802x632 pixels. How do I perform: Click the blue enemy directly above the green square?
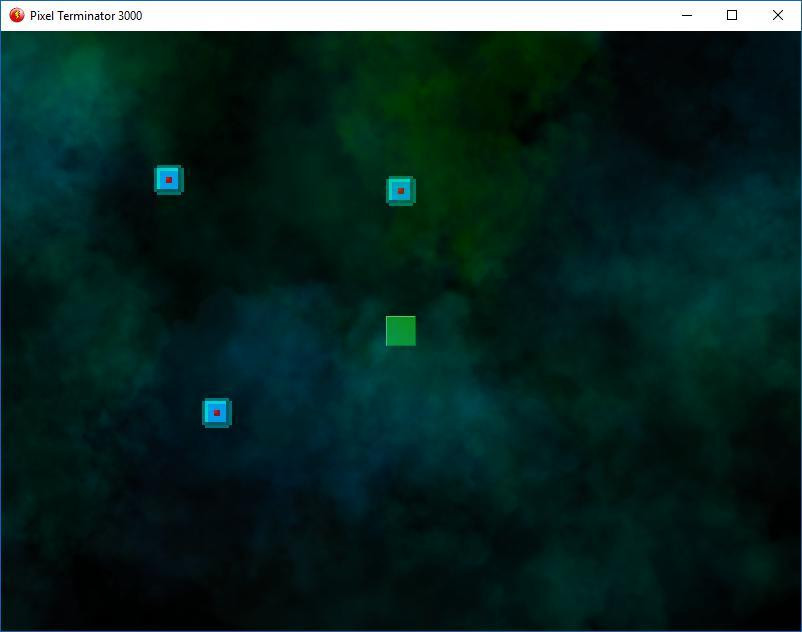[401, 191]
